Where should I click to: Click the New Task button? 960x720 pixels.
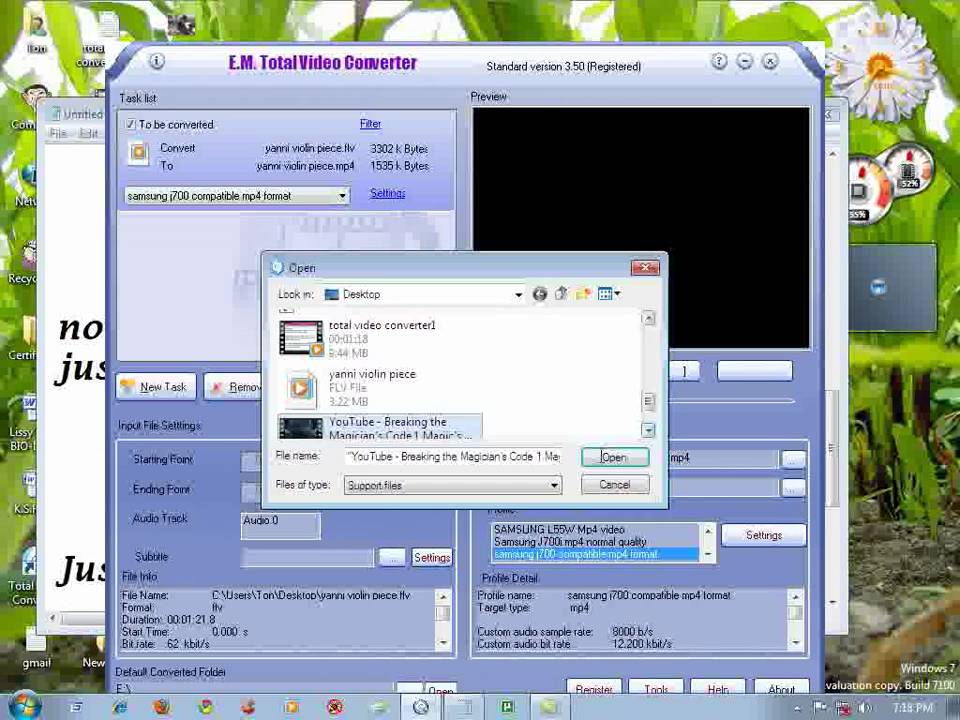(156, 387)
